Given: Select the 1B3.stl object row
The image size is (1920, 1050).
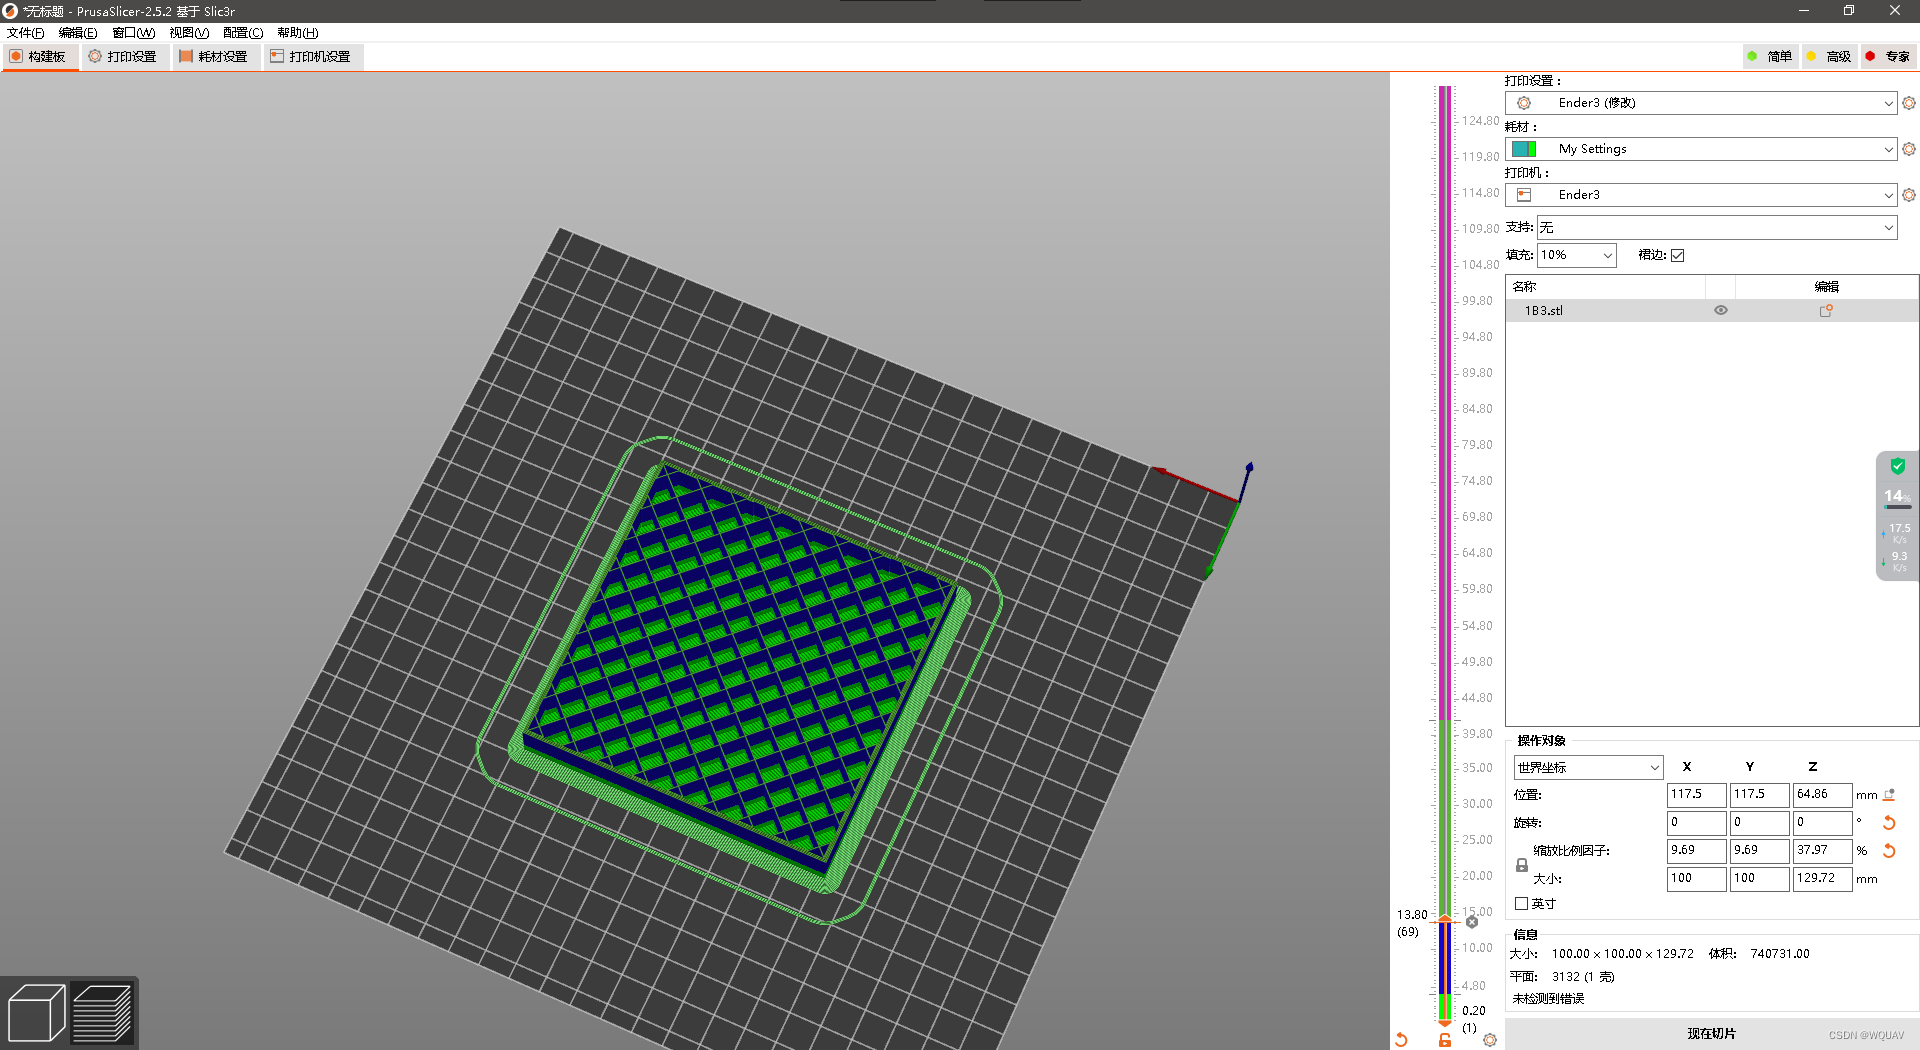Looking at the screenshot, I should coord(1711,311).
